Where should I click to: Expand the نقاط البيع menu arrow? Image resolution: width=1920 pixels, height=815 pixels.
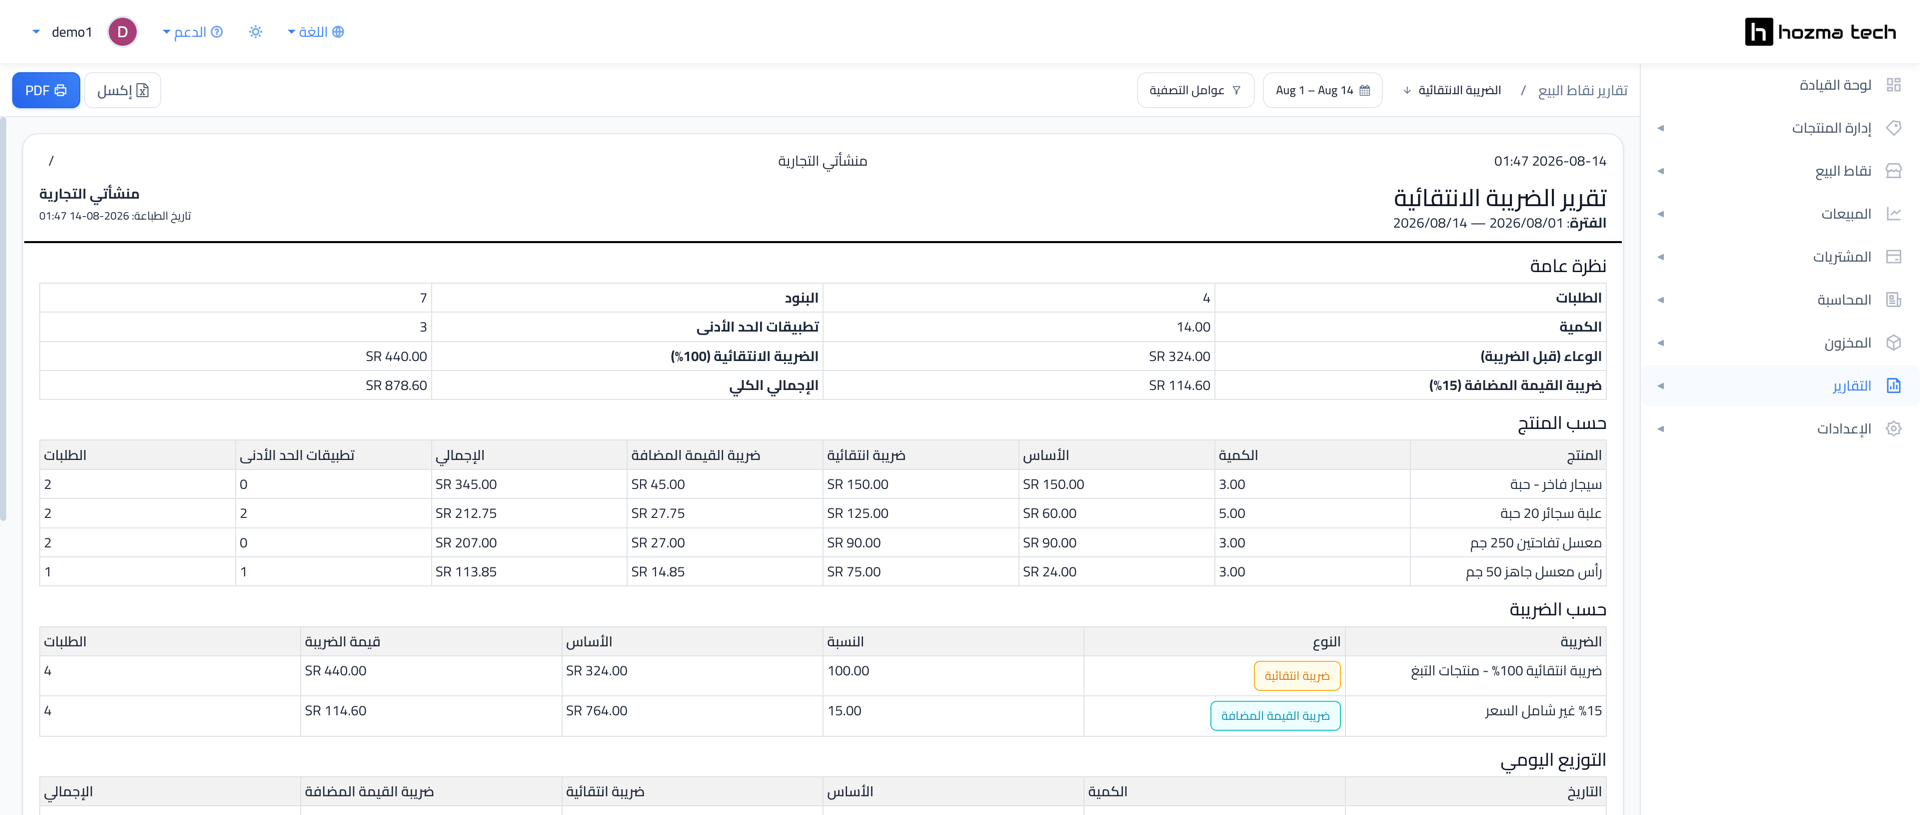coord(1661,171)
